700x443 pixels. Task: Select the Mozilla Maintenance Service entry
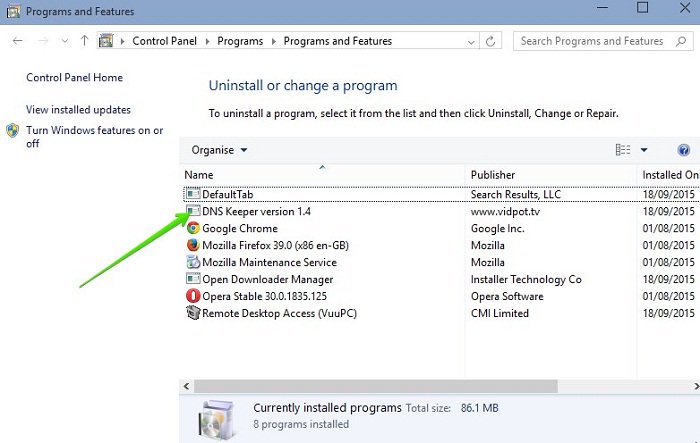(x=269, y=262)
